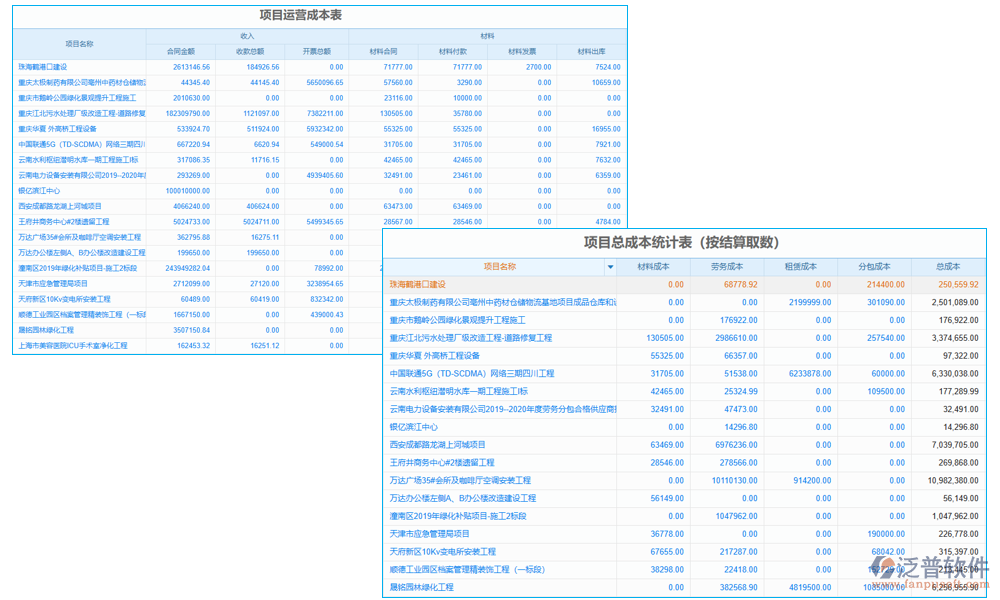Open 上海市美容医院ICU手术室净化工程 project link
Image resolution: width=1000 pixels, height=600 pixels.
point(73,346)
